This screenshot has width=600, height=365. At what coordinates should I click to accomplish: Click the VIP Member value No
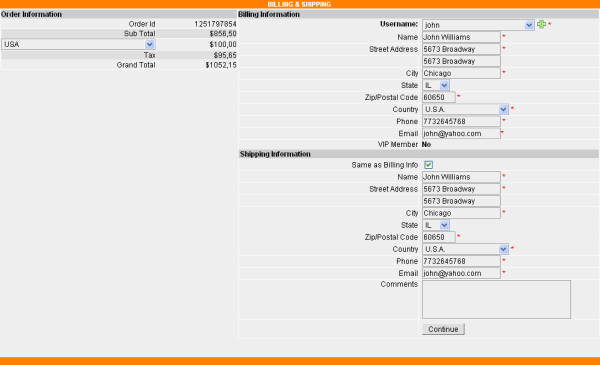[x=426, y=144]
